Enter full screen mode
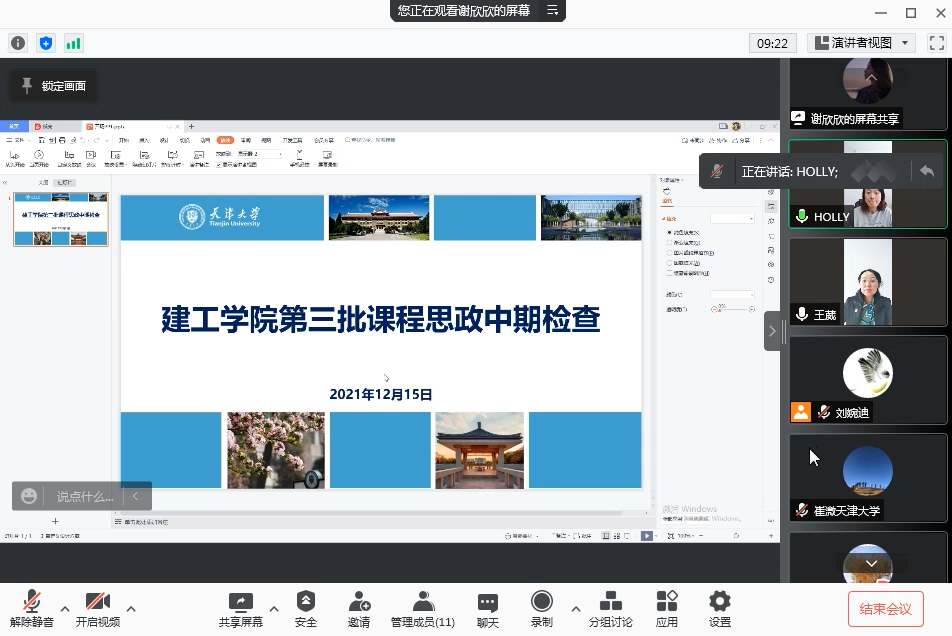The image size is (952, 636). [x=936, y=43]
